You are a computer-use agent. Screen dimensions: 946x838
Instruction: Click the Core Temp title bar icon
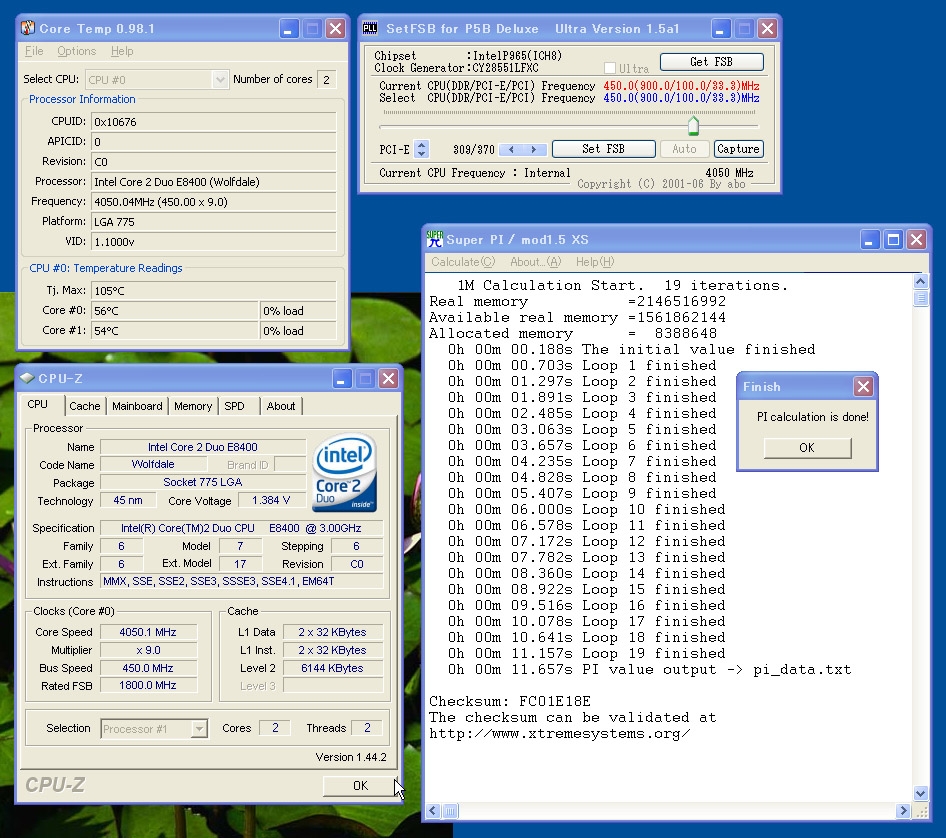point(29,28)
